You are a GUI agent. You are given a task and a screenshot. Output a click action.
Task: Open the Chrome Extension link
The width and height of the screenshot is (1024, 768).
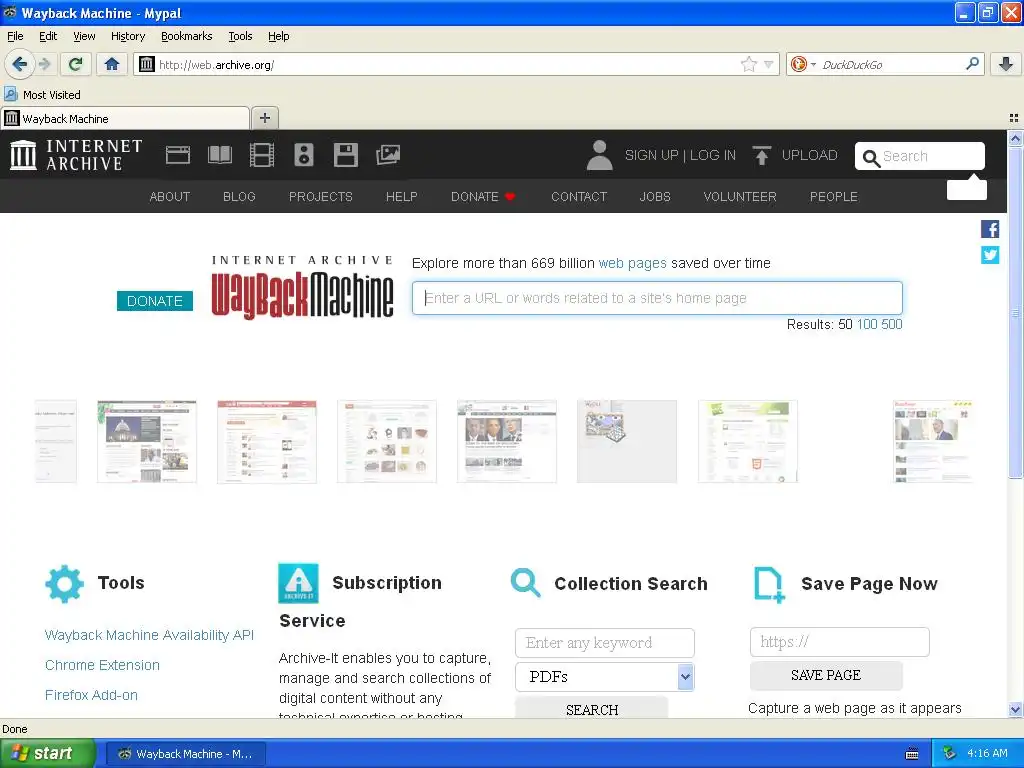tap(103, 665)
